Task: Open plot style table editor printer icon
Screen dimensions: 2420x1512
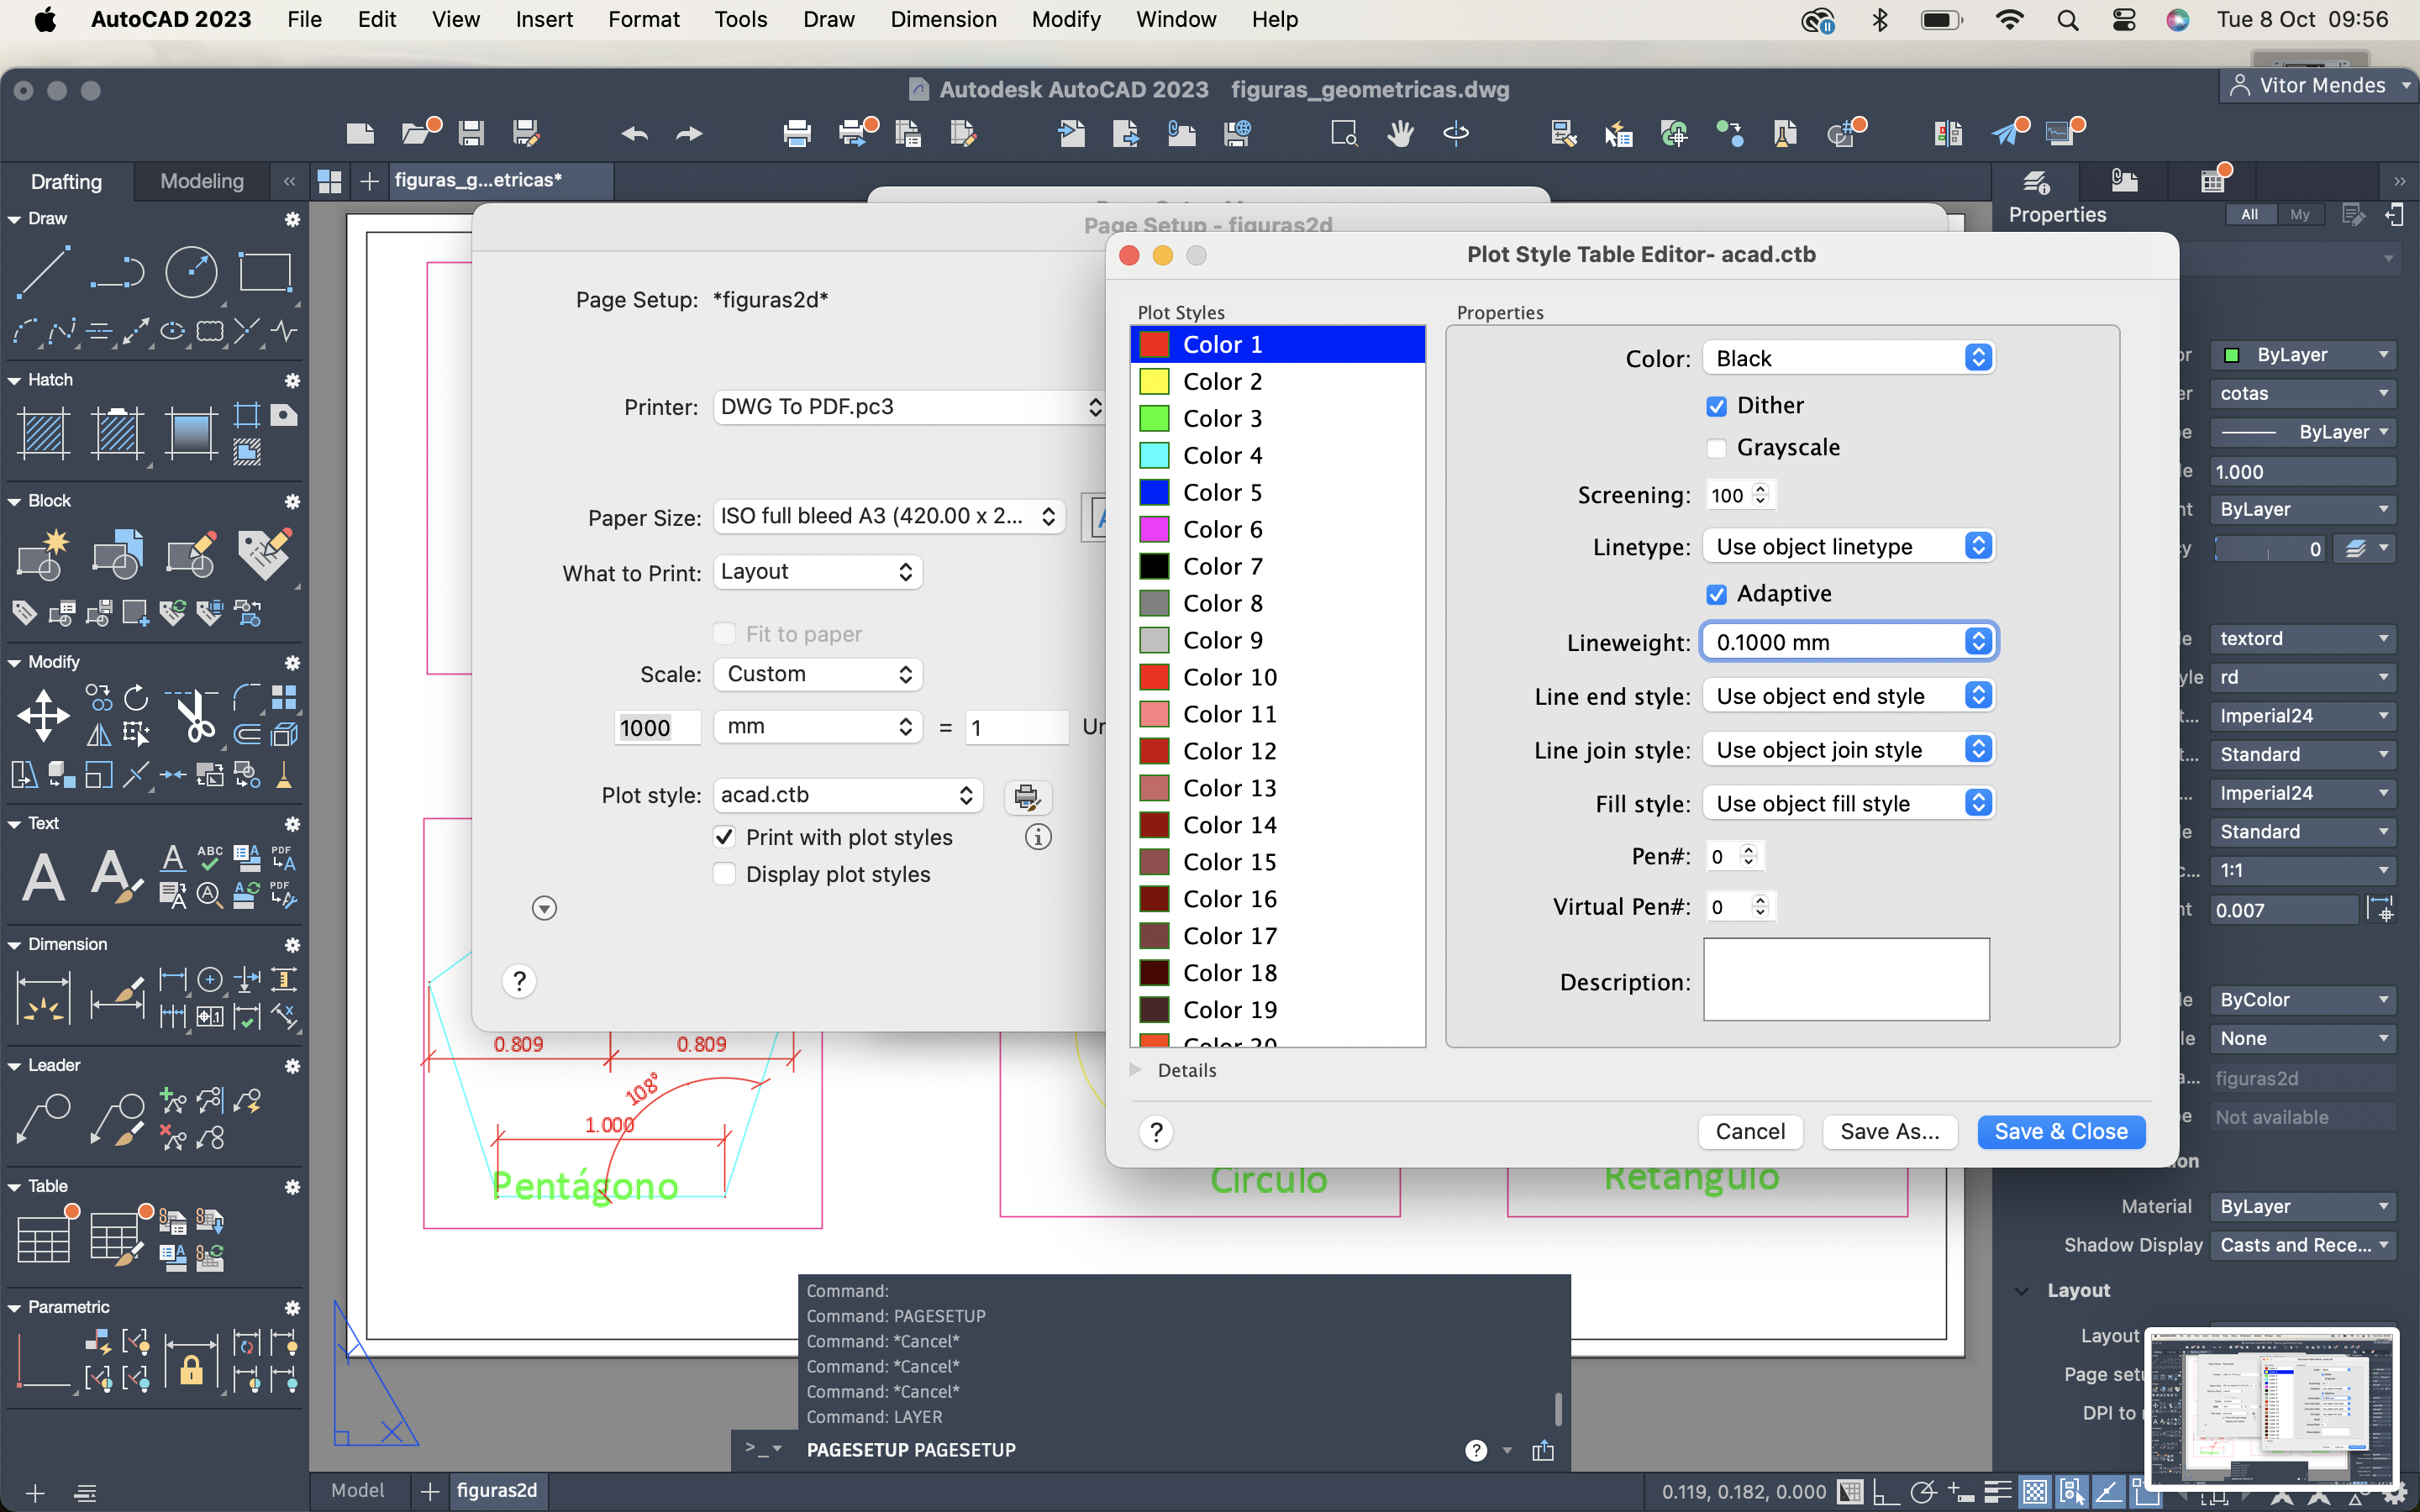Action: (x=1026, y=796)
